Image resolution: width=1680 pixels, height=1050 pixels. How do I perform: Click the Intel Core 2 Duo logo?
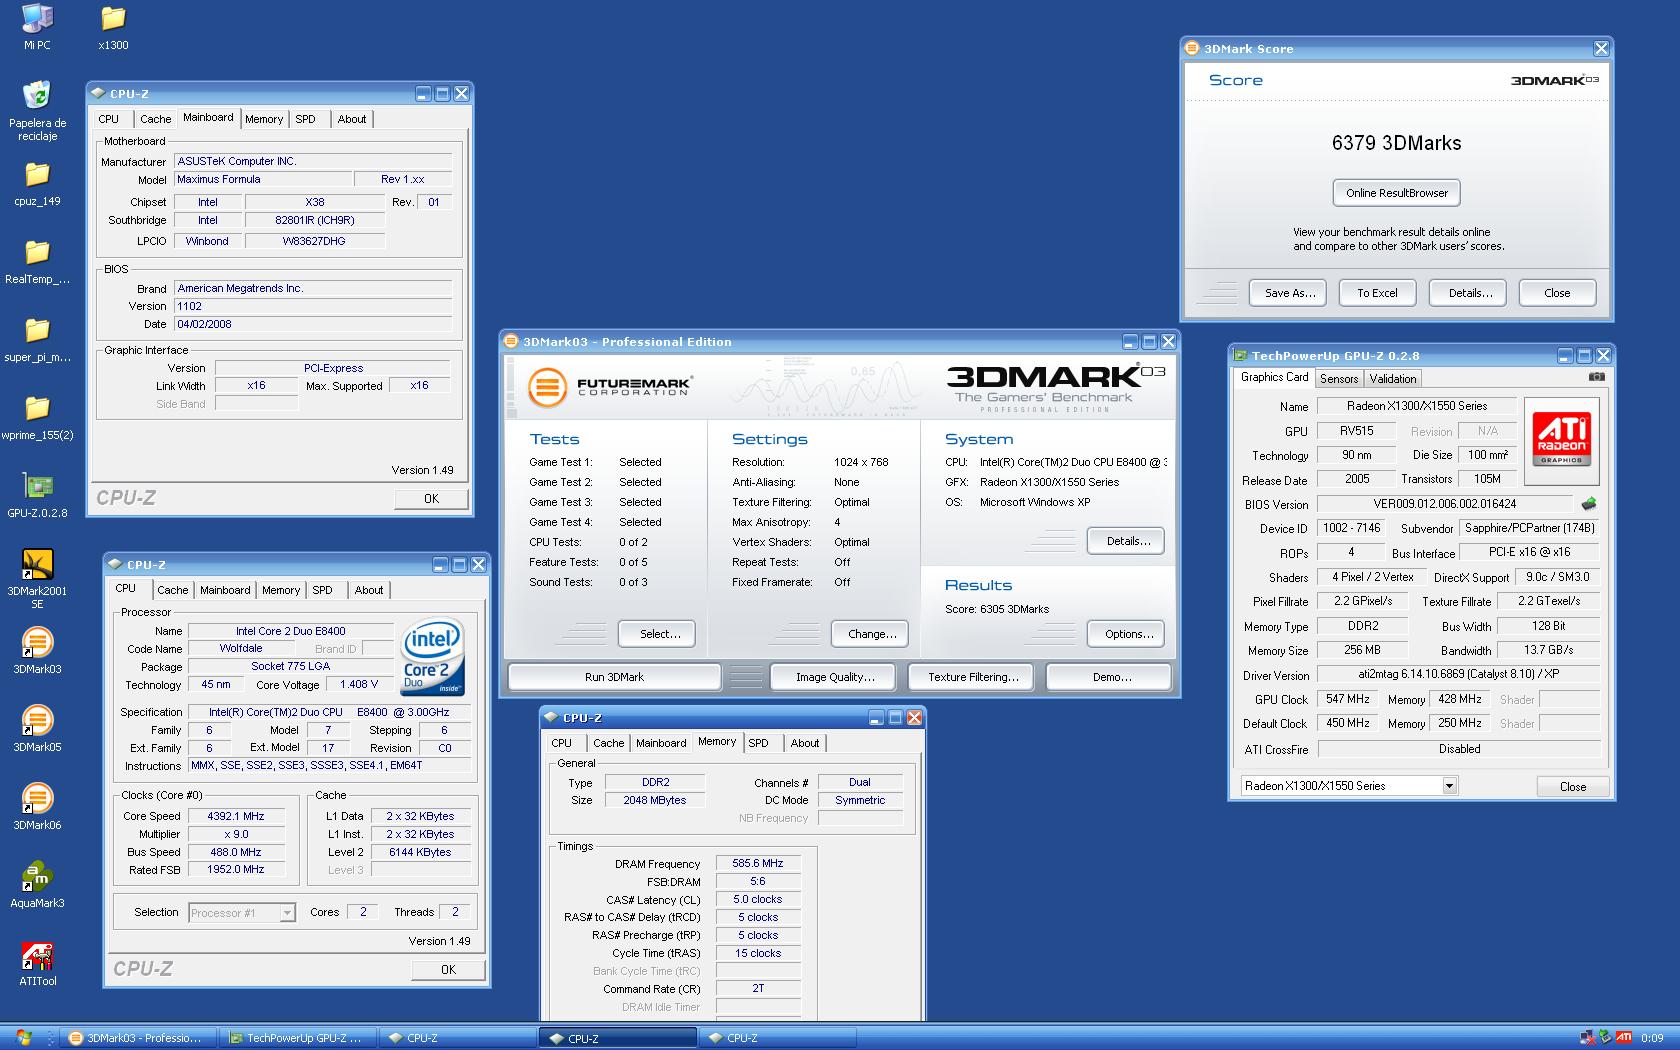(432, 657)
